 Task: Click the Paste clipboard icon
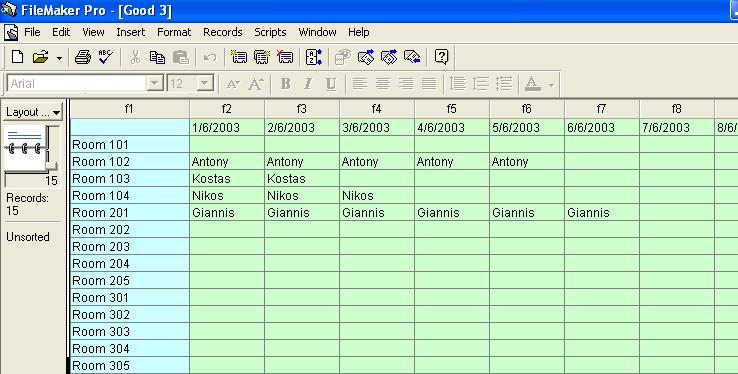pos(181,57)
